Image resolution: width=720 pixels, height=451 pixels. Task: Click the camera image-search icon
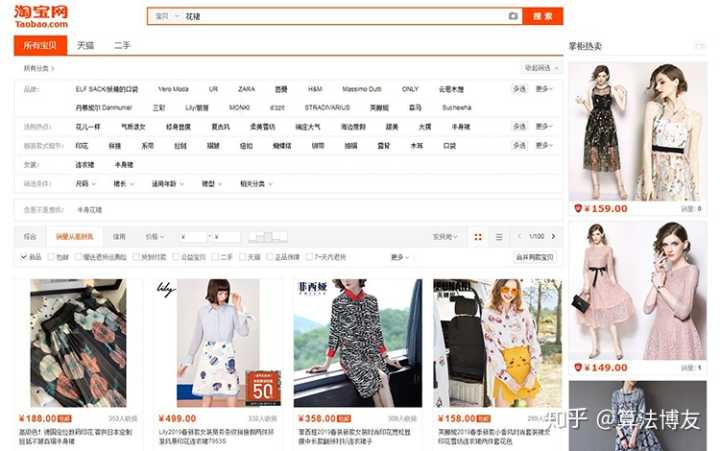click(513, 16)
